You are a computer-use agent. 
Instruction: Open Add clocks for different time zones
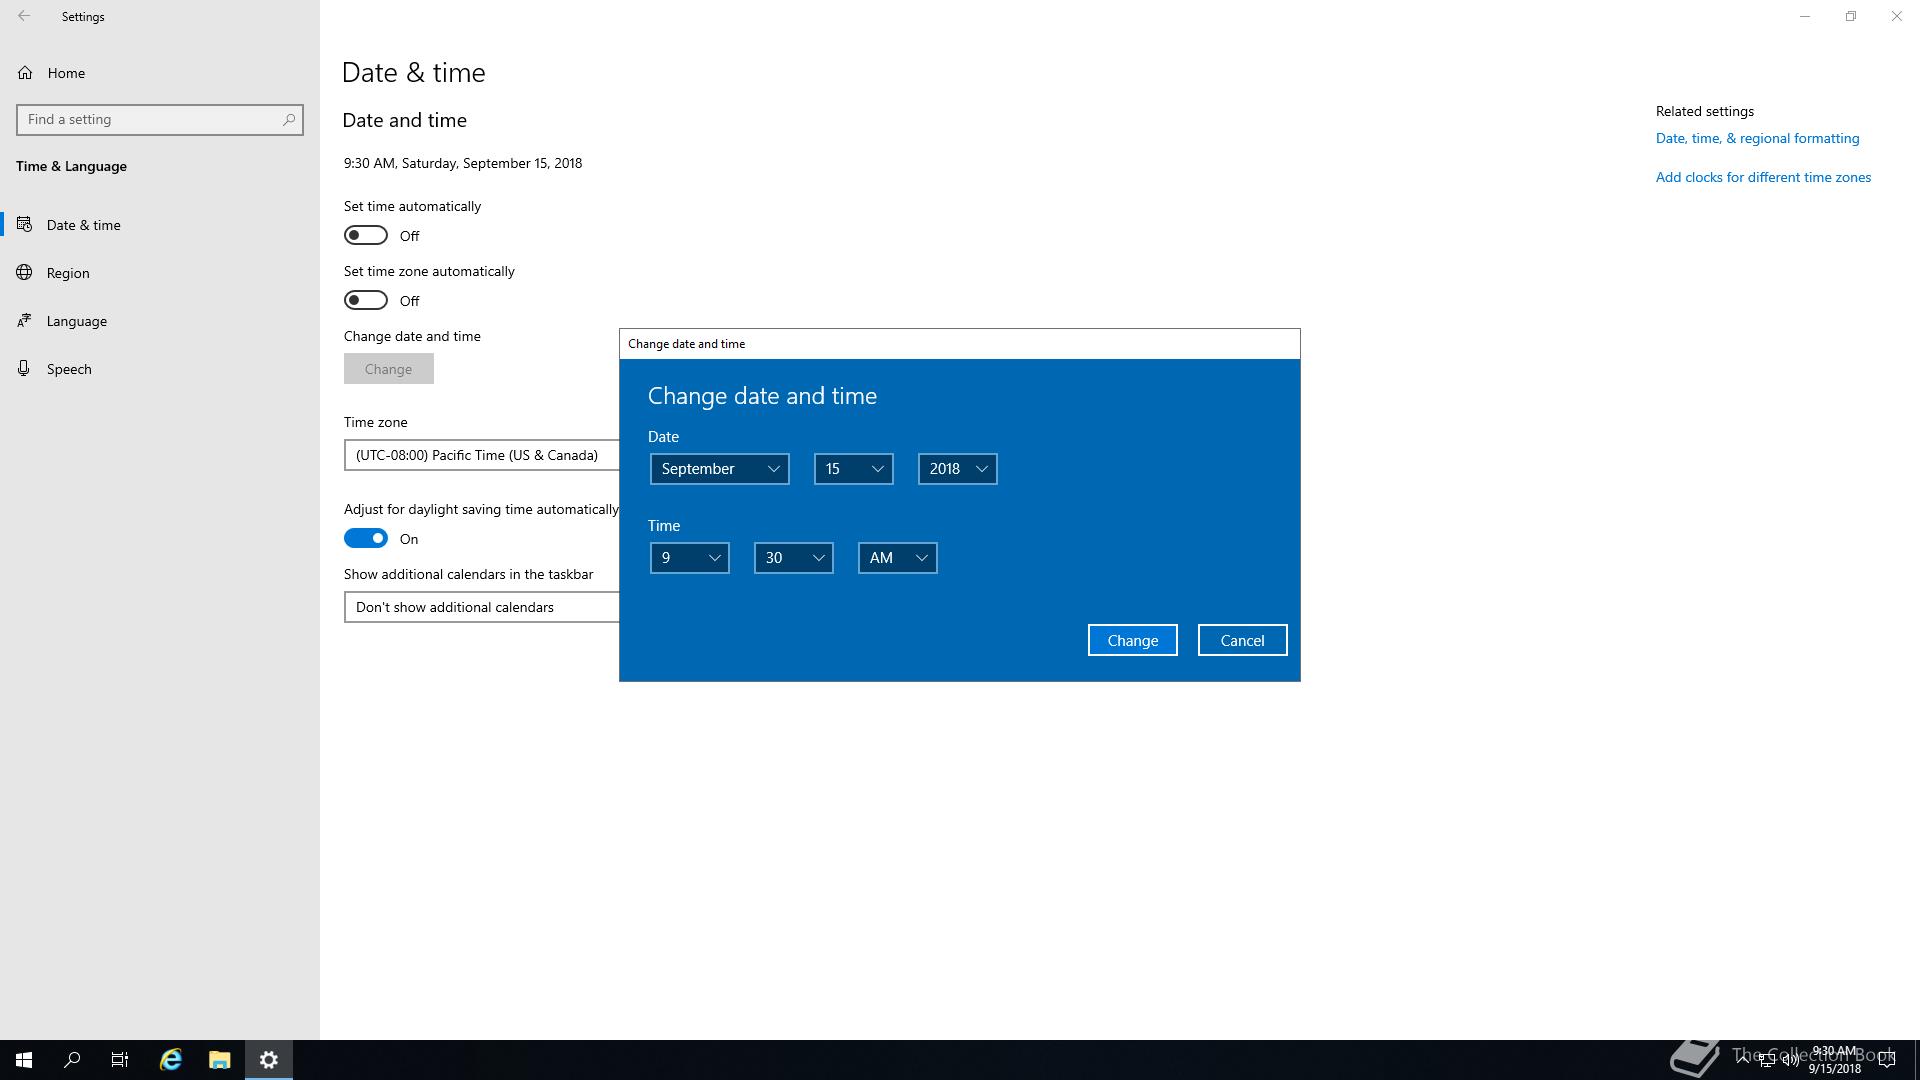pos(1762,178)
